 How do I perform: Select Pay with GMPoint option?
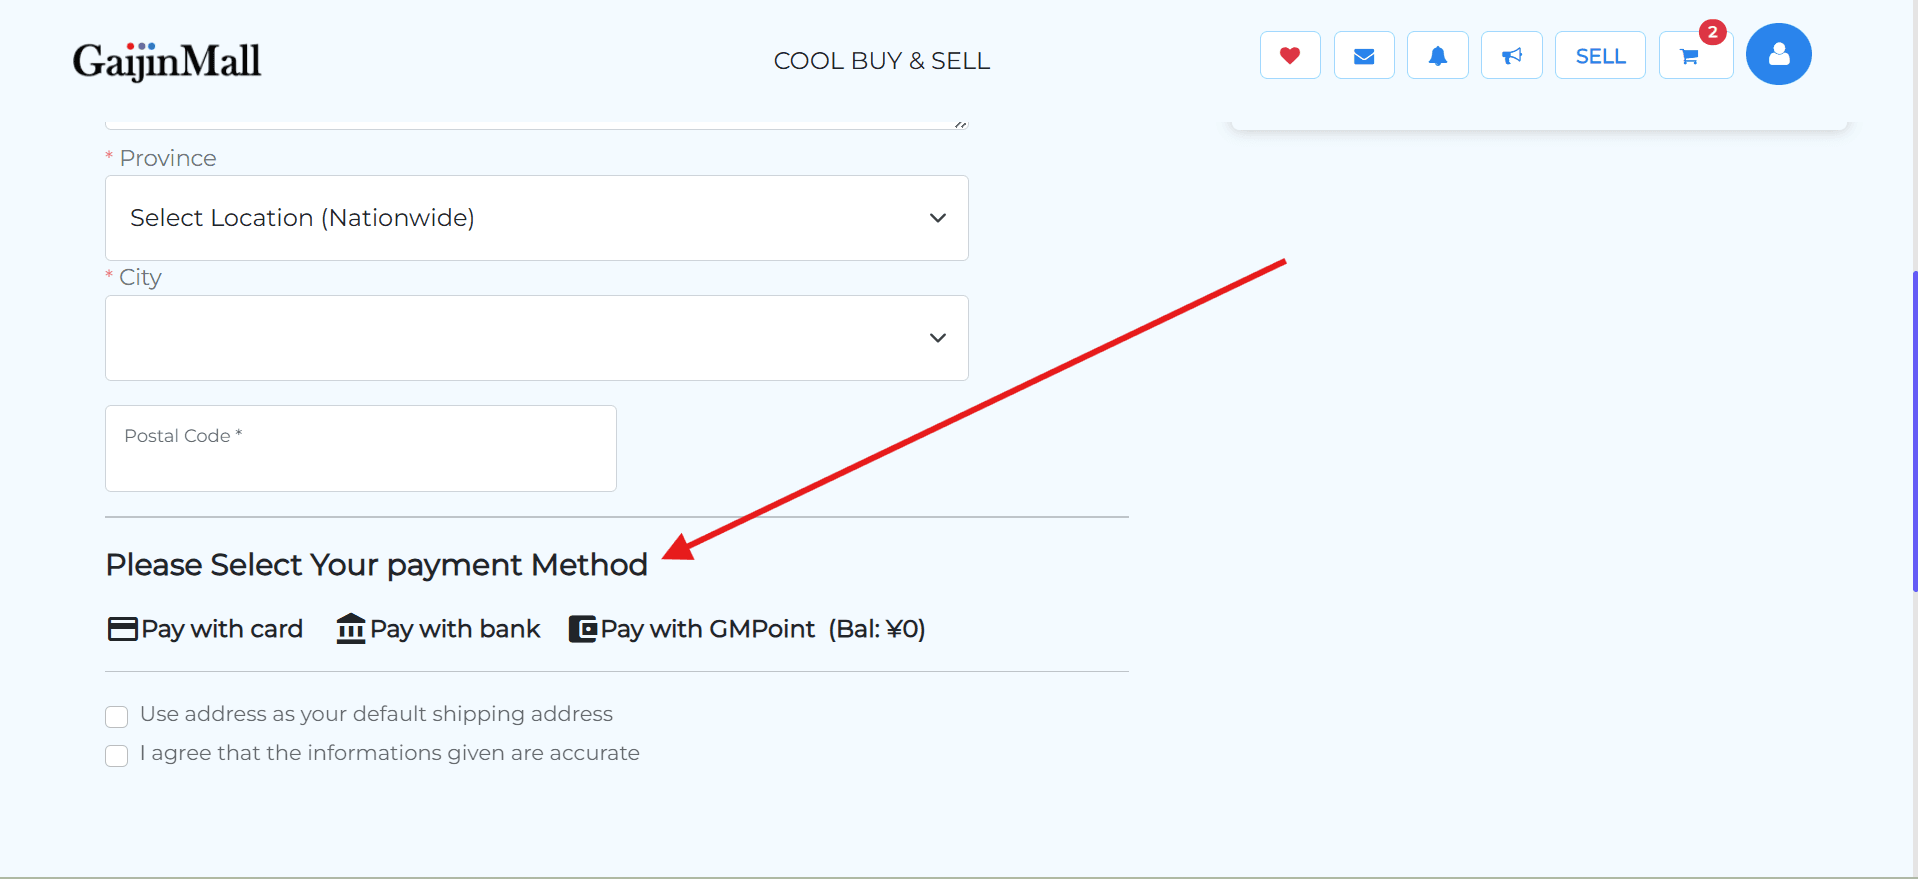coord(708,629)
